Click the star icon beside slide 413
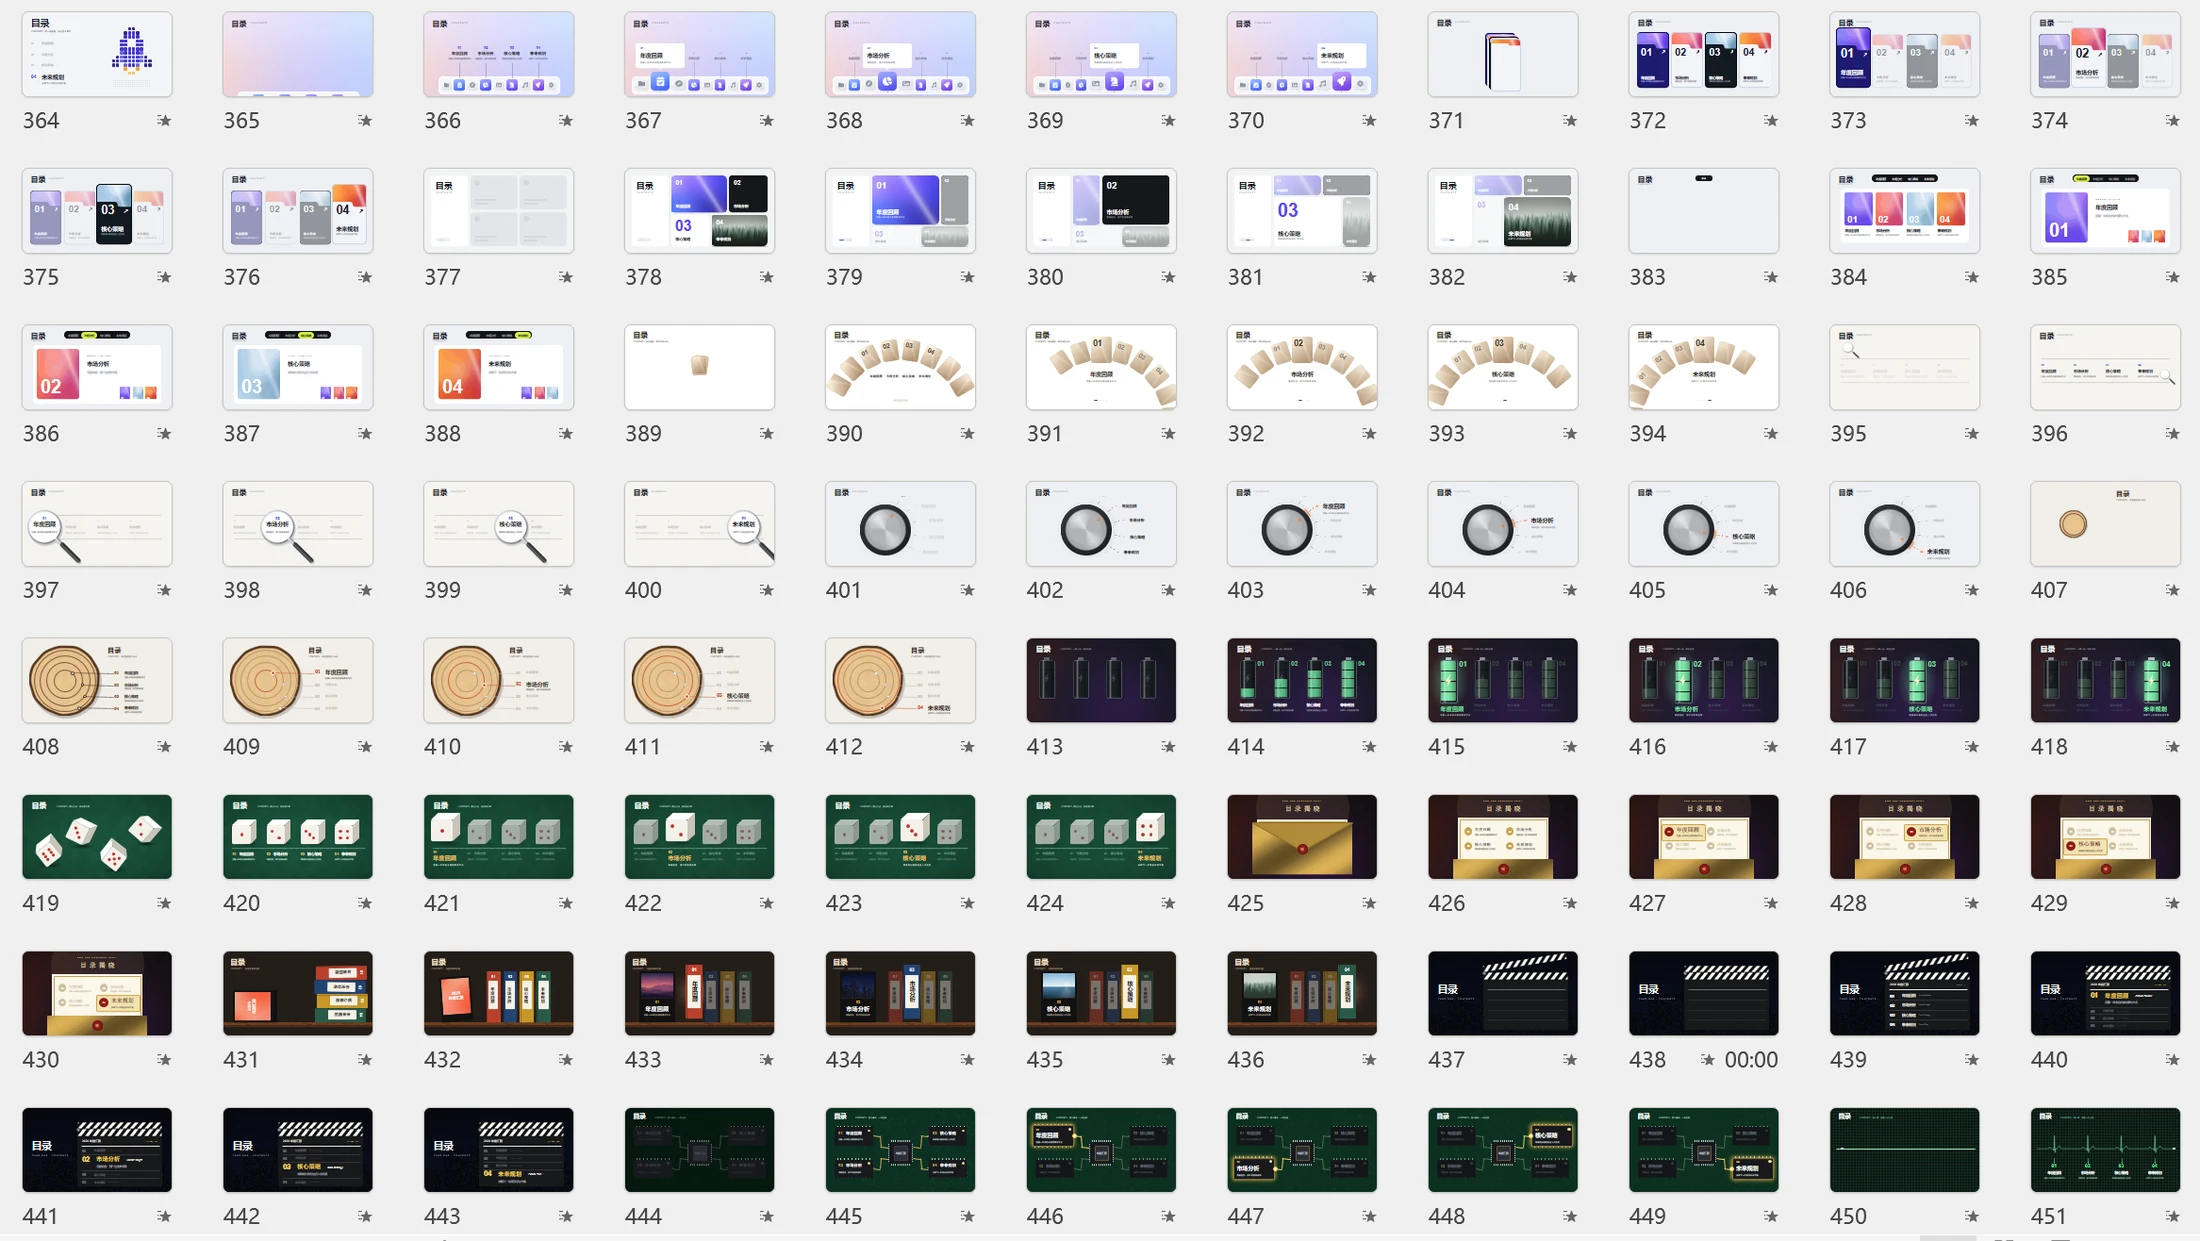 tap(1168, 747)
